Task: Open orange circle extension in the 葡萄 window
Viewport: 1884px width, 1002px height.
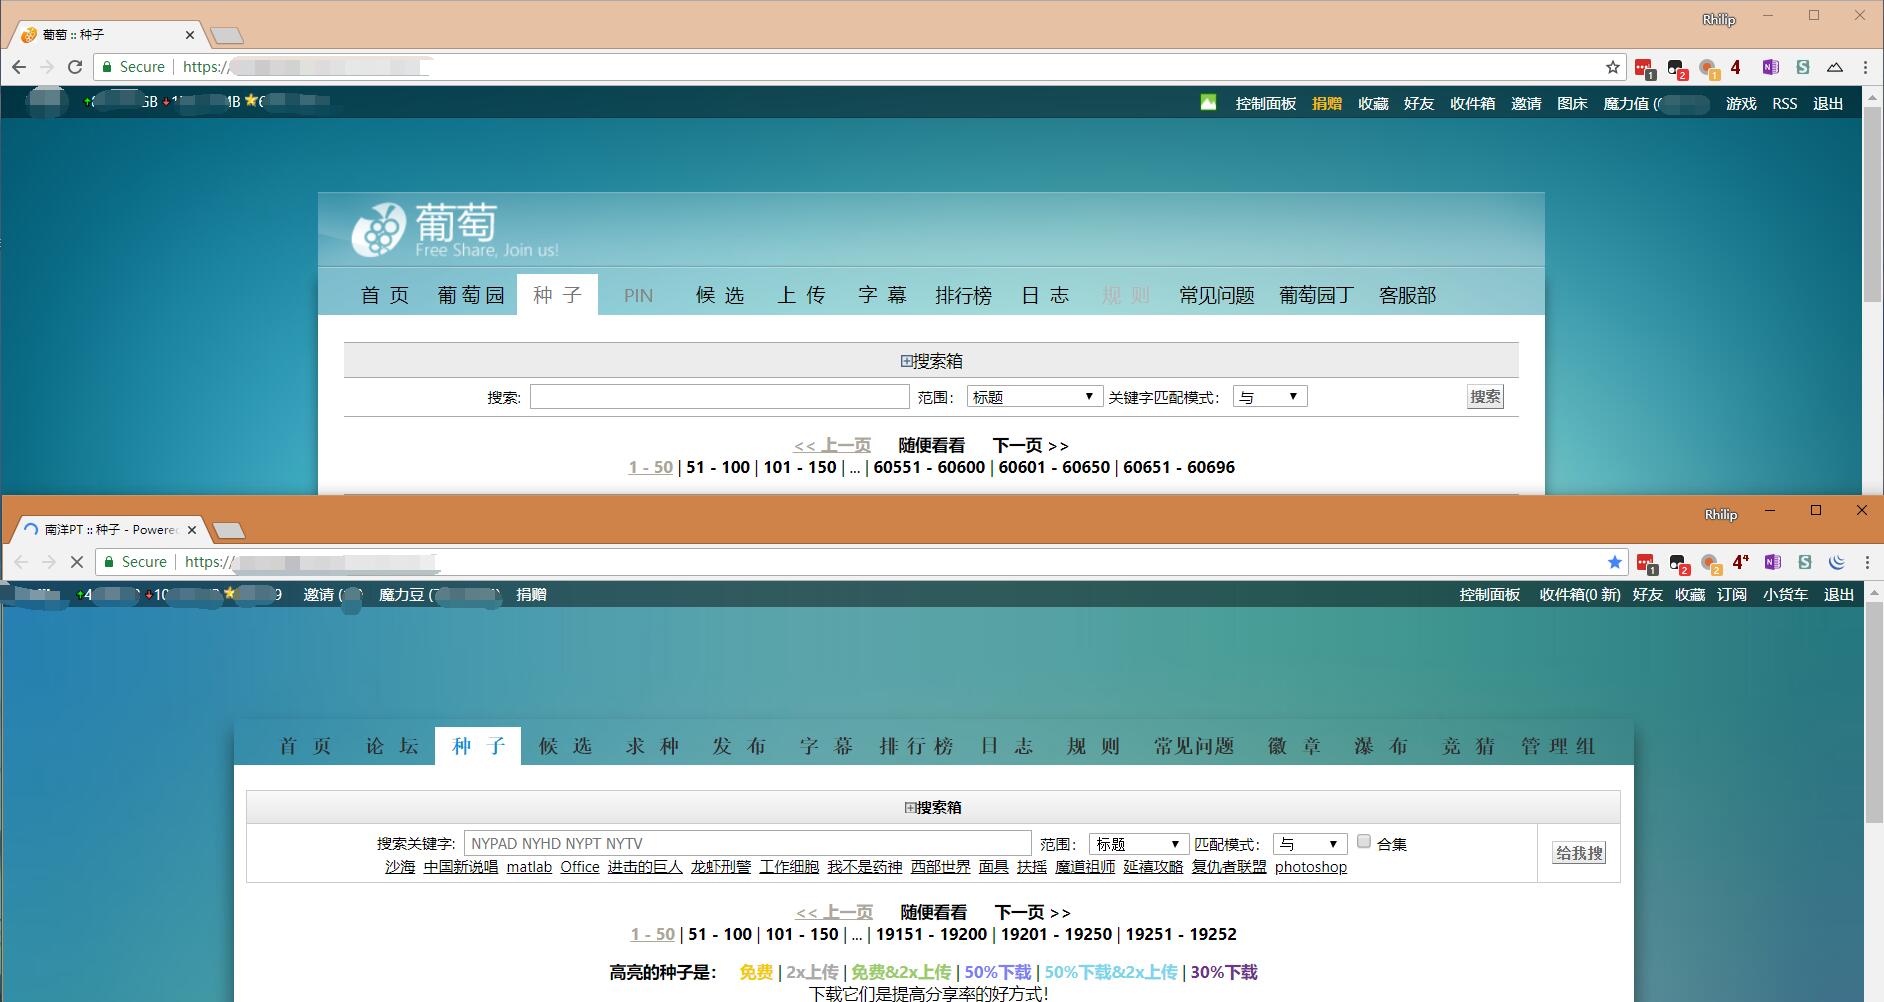Action: click(1709, 68)
